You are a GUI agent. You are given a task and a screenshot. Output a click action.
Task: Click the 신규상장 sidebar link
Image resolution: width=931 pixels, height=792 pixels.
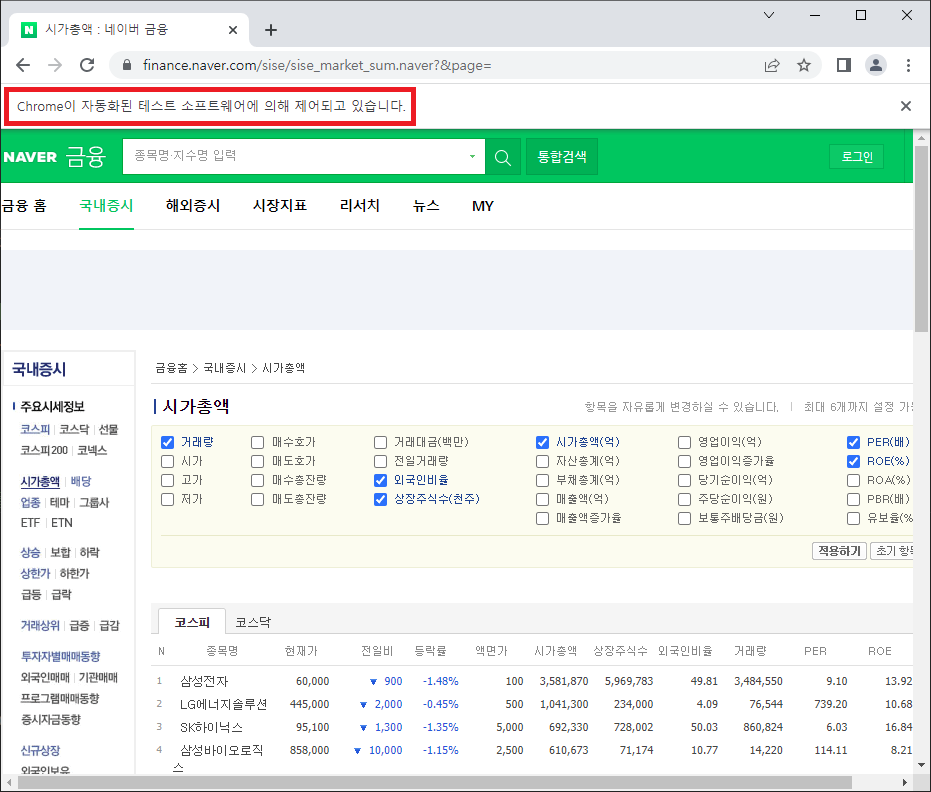click(40, 750)
